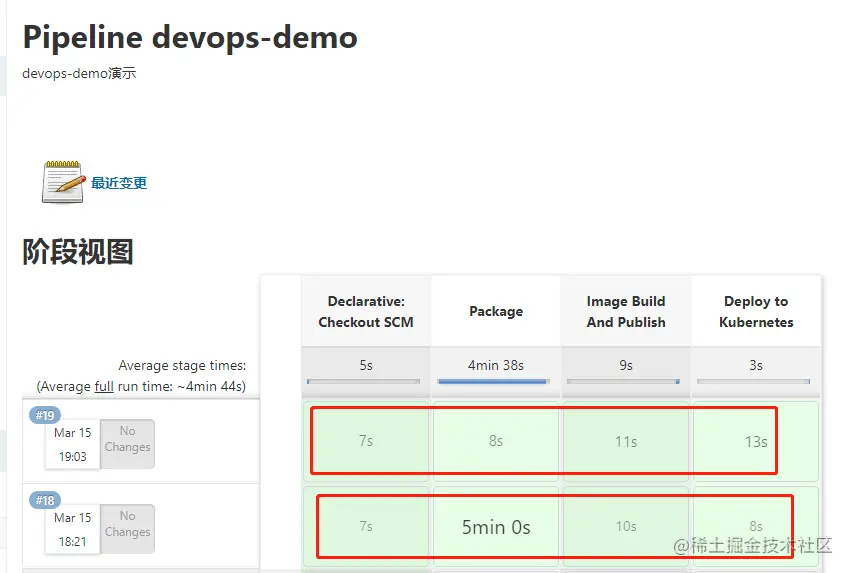Click No Changes box for build #19
850x573 pixels.
tap(127, 443)
